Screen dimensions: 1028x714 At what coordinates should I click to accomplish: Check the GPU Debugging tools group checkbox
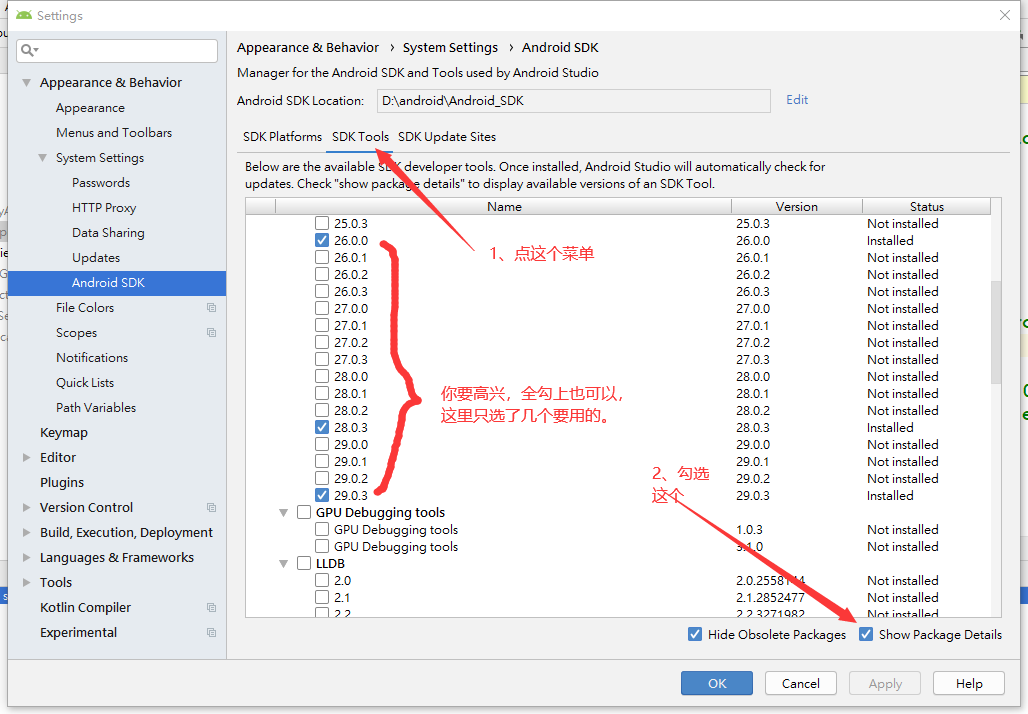(304, 512)
